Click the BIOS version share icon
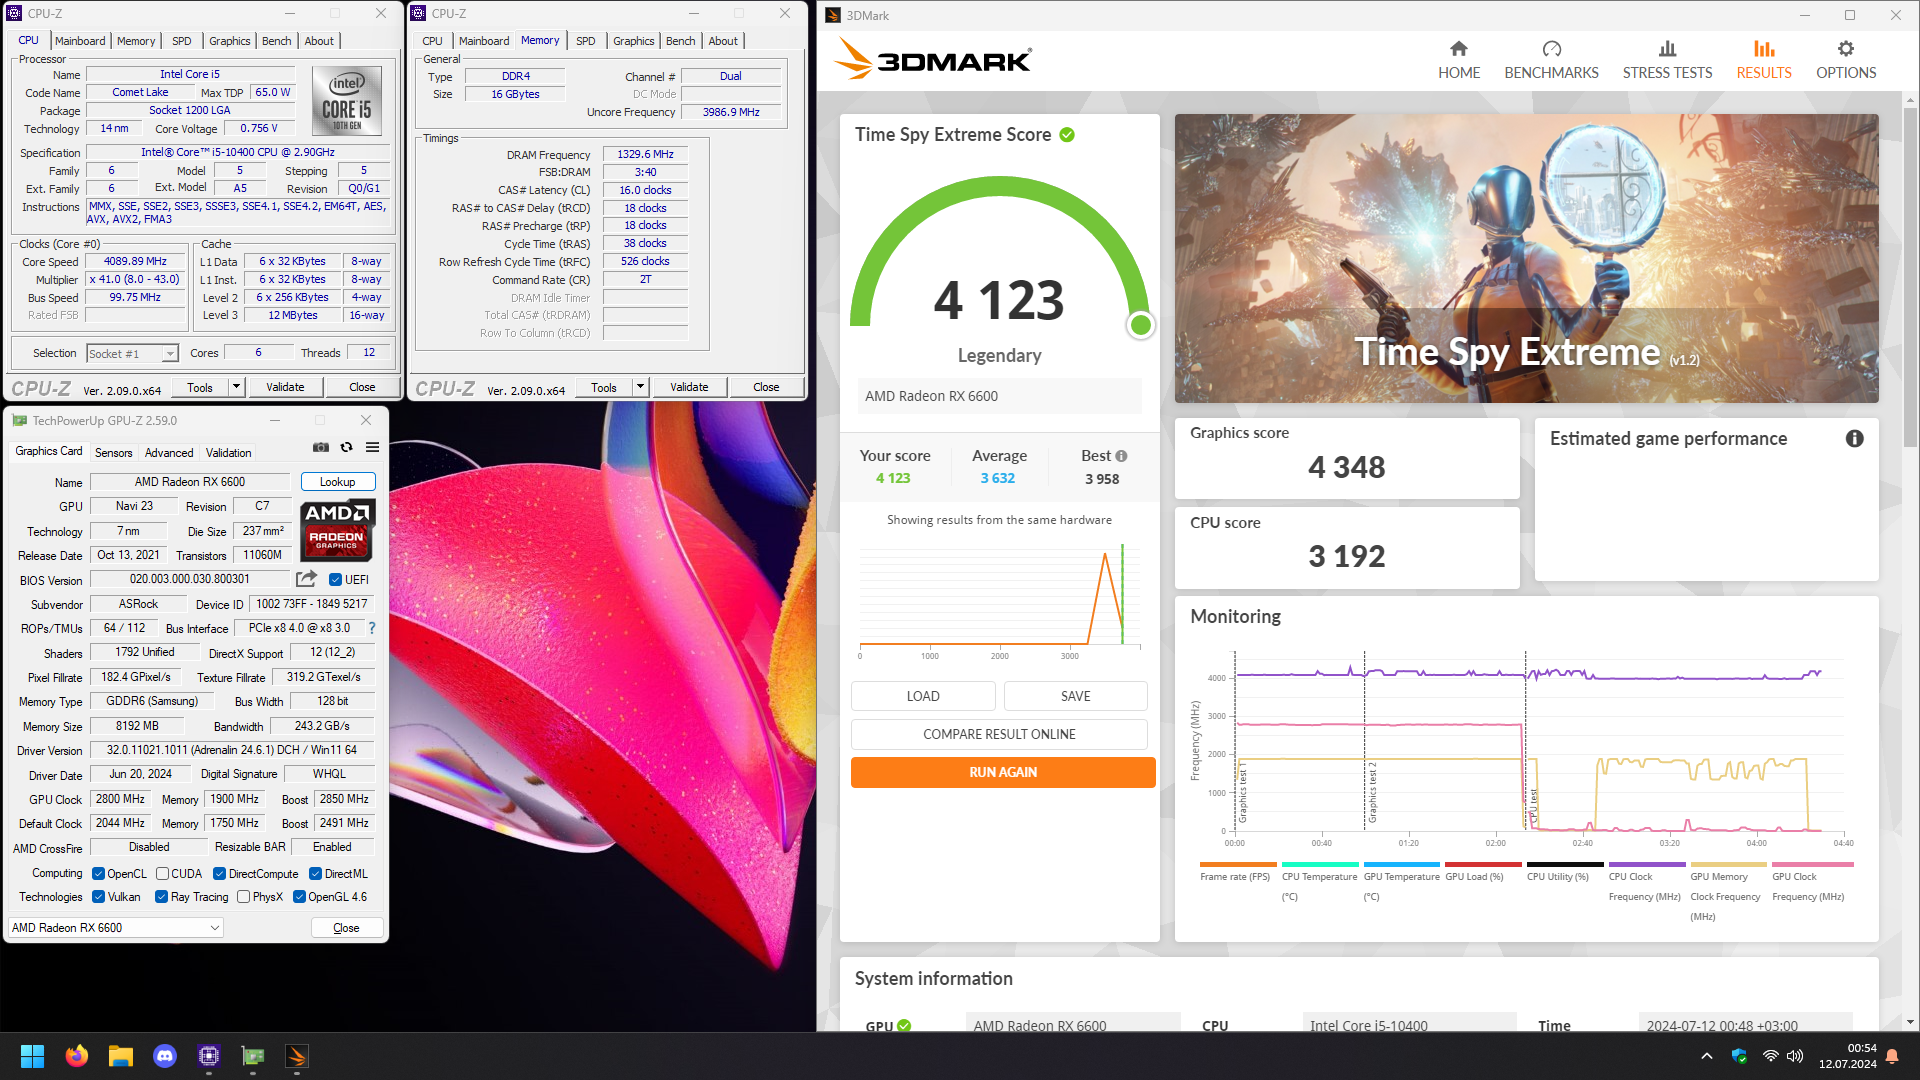Image resolution: width=1920 pixels, height=1080 pixels. click(307, 579)
